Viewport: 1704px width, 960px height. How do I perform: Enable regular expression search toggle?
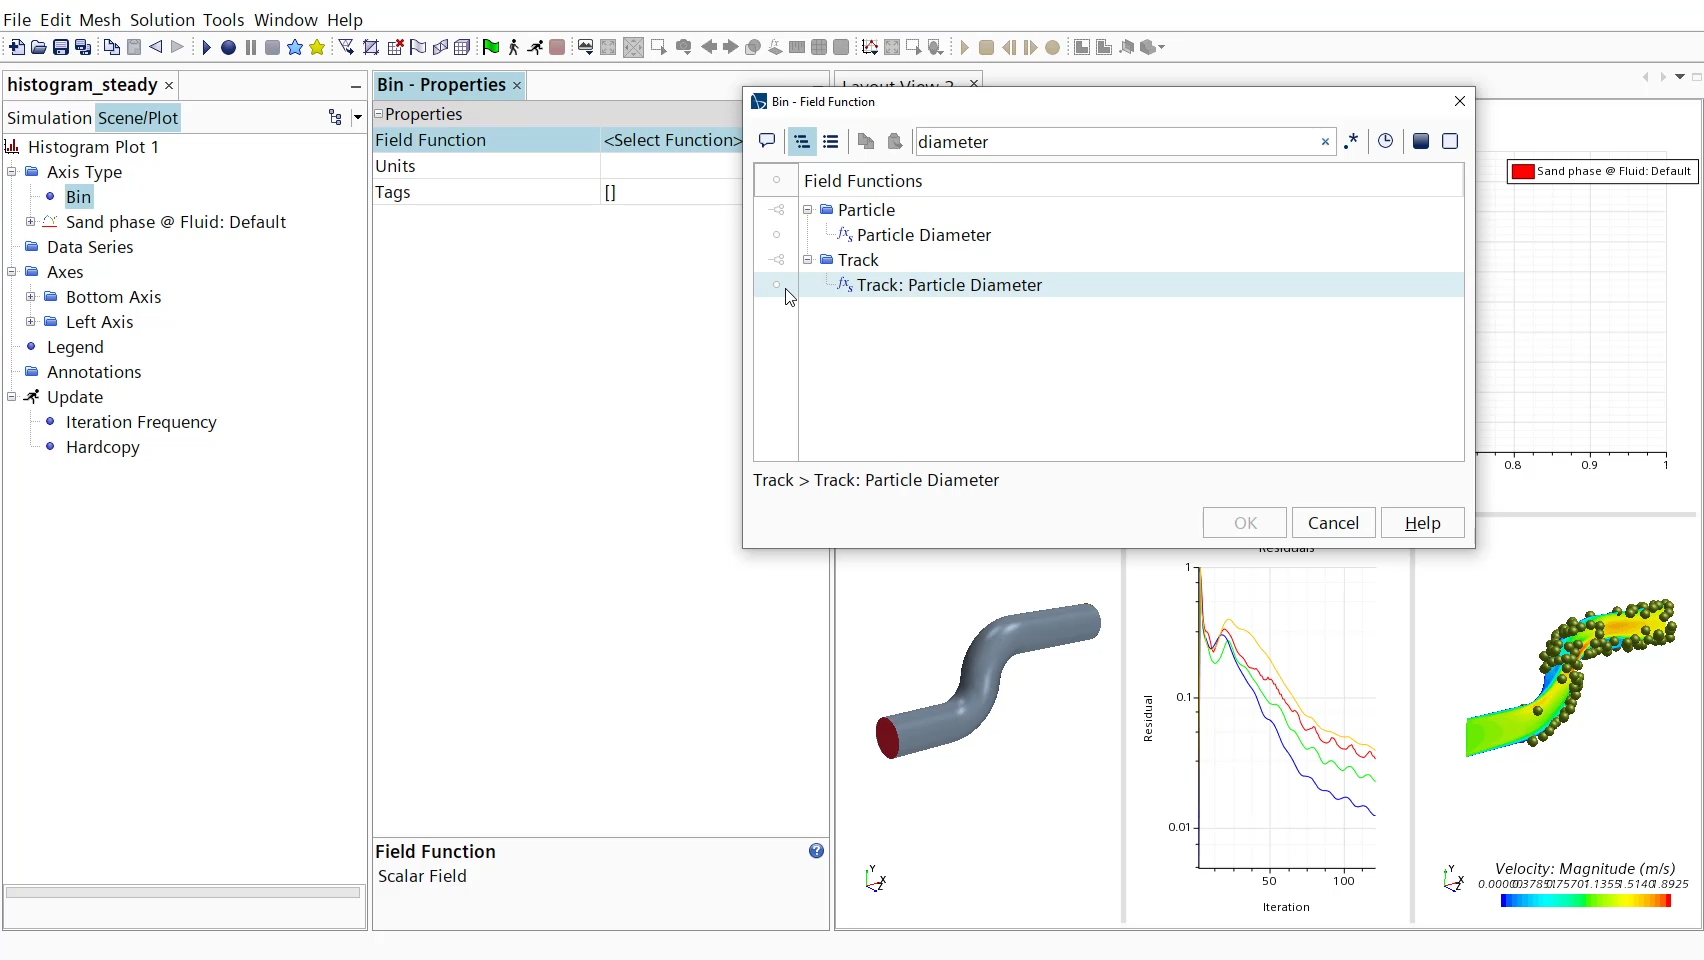1352,141
